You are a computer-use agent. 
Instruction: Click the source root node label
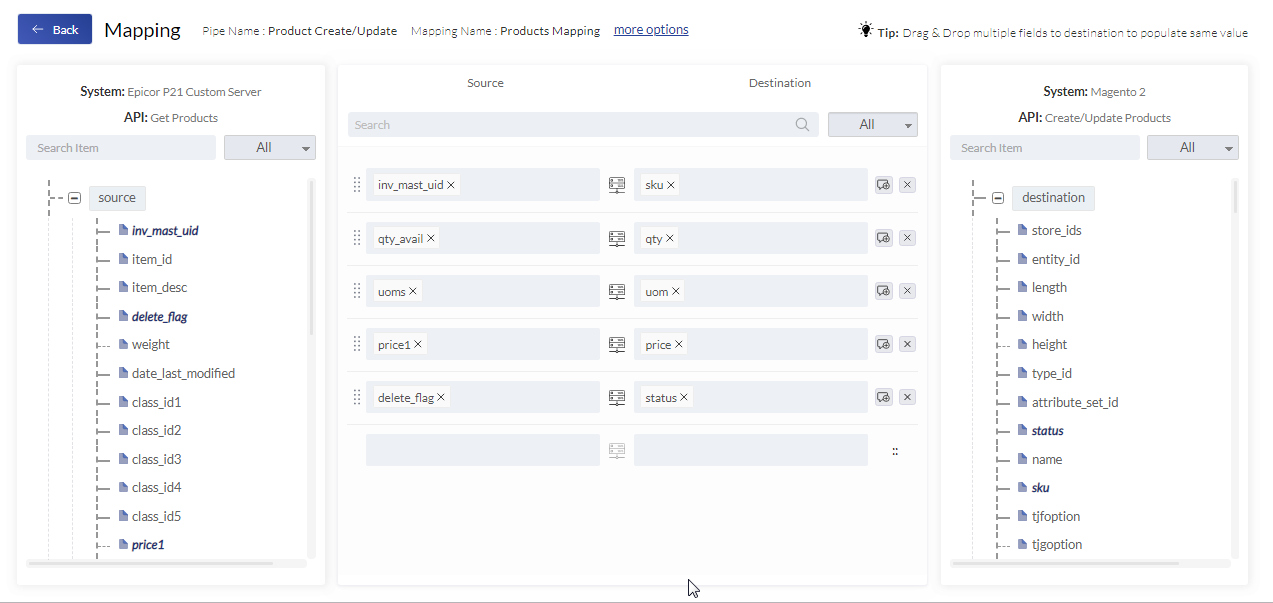click(x=117, y=198)
